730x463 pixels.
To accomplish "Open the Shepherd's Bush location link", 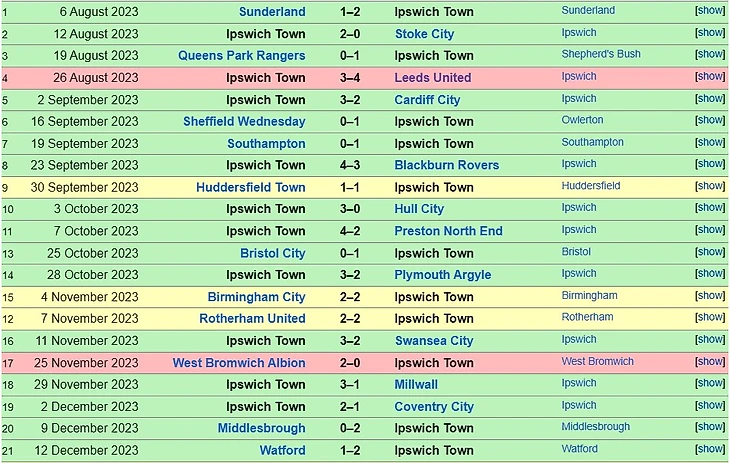I will point(601,54).
